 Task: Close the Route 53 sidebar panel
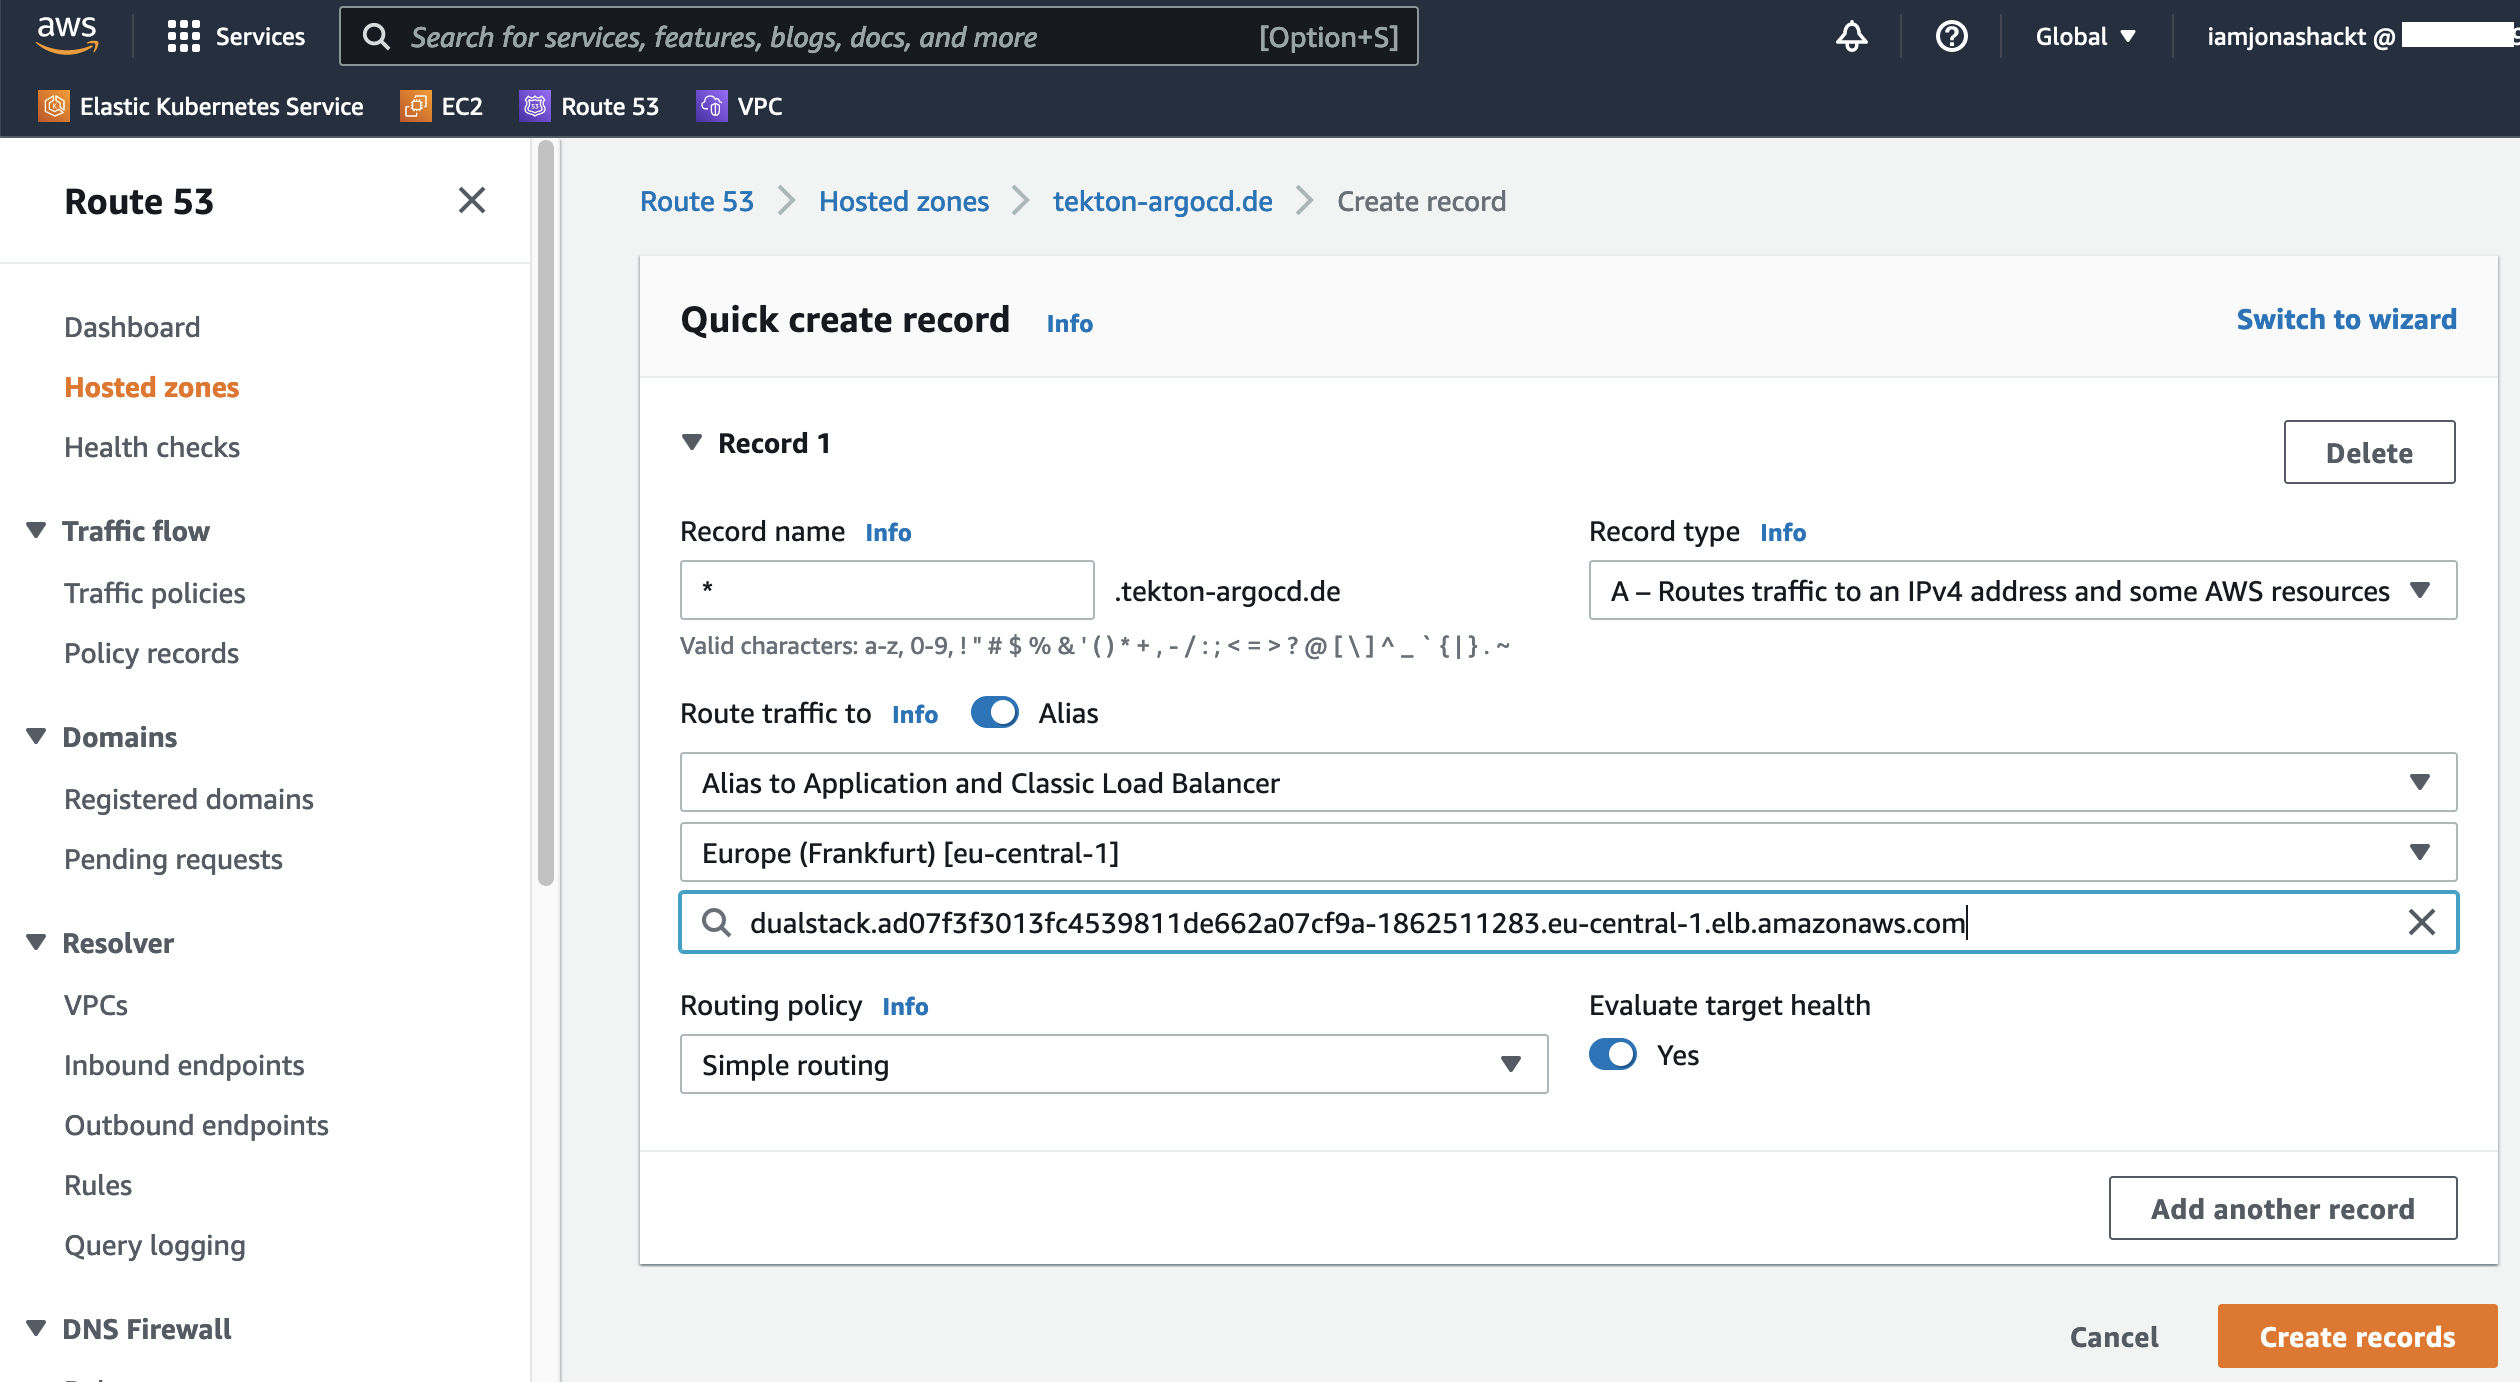[472, 200]
